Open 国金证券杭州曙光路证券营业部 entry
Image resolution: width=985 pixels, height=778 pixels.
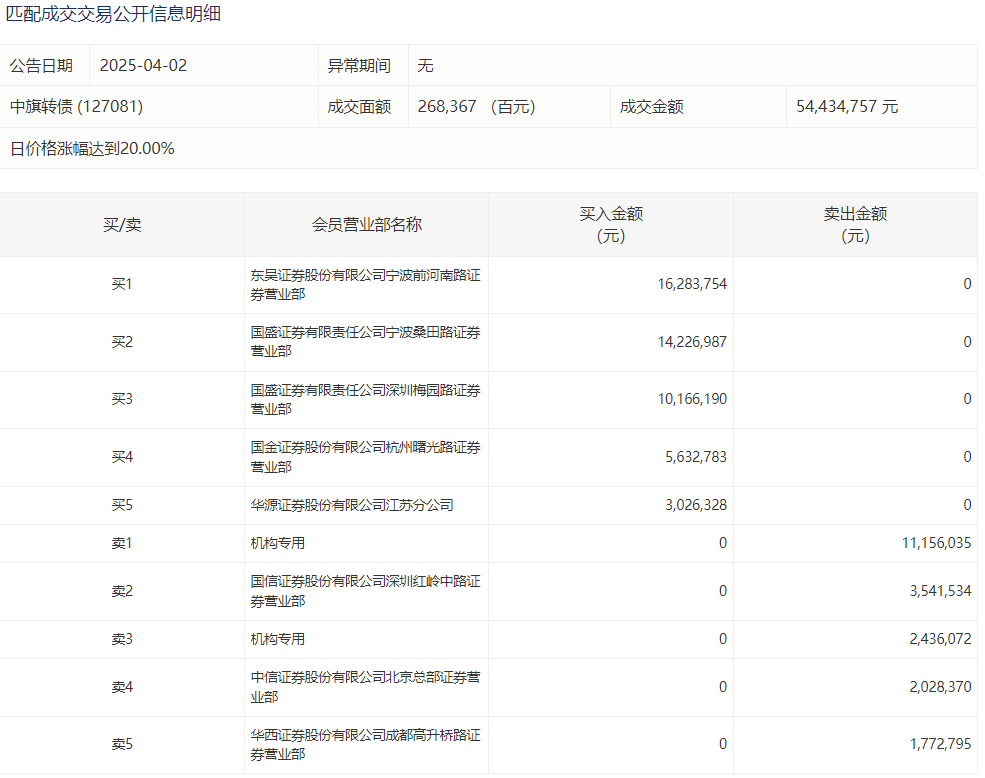pyautogui.click(x=365, y=457)
